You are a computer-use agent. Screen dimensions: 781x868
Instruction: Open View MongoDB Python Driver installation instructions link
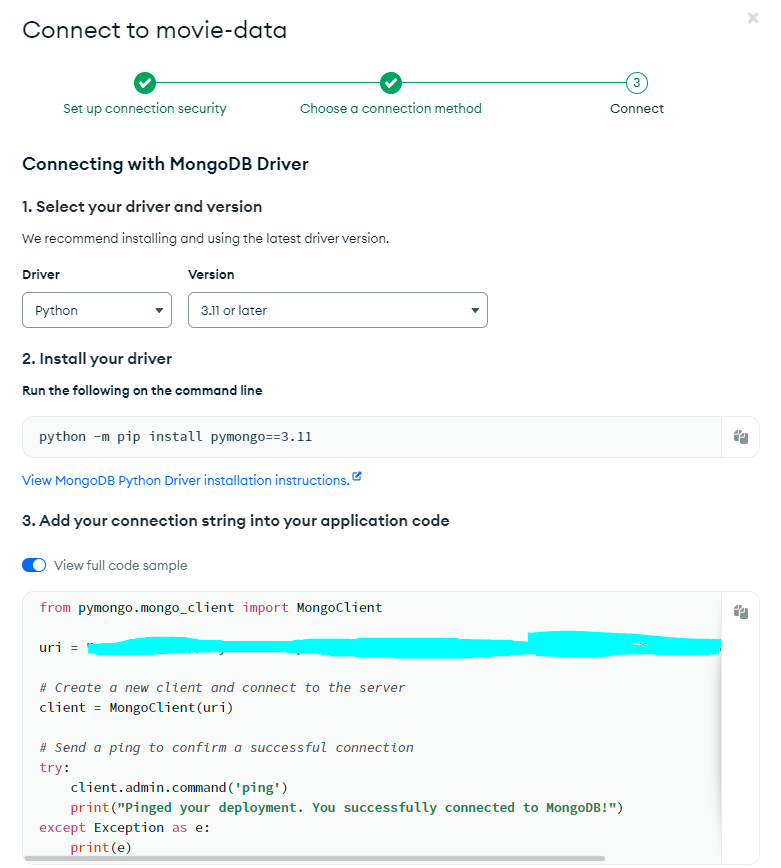point(186,480)
